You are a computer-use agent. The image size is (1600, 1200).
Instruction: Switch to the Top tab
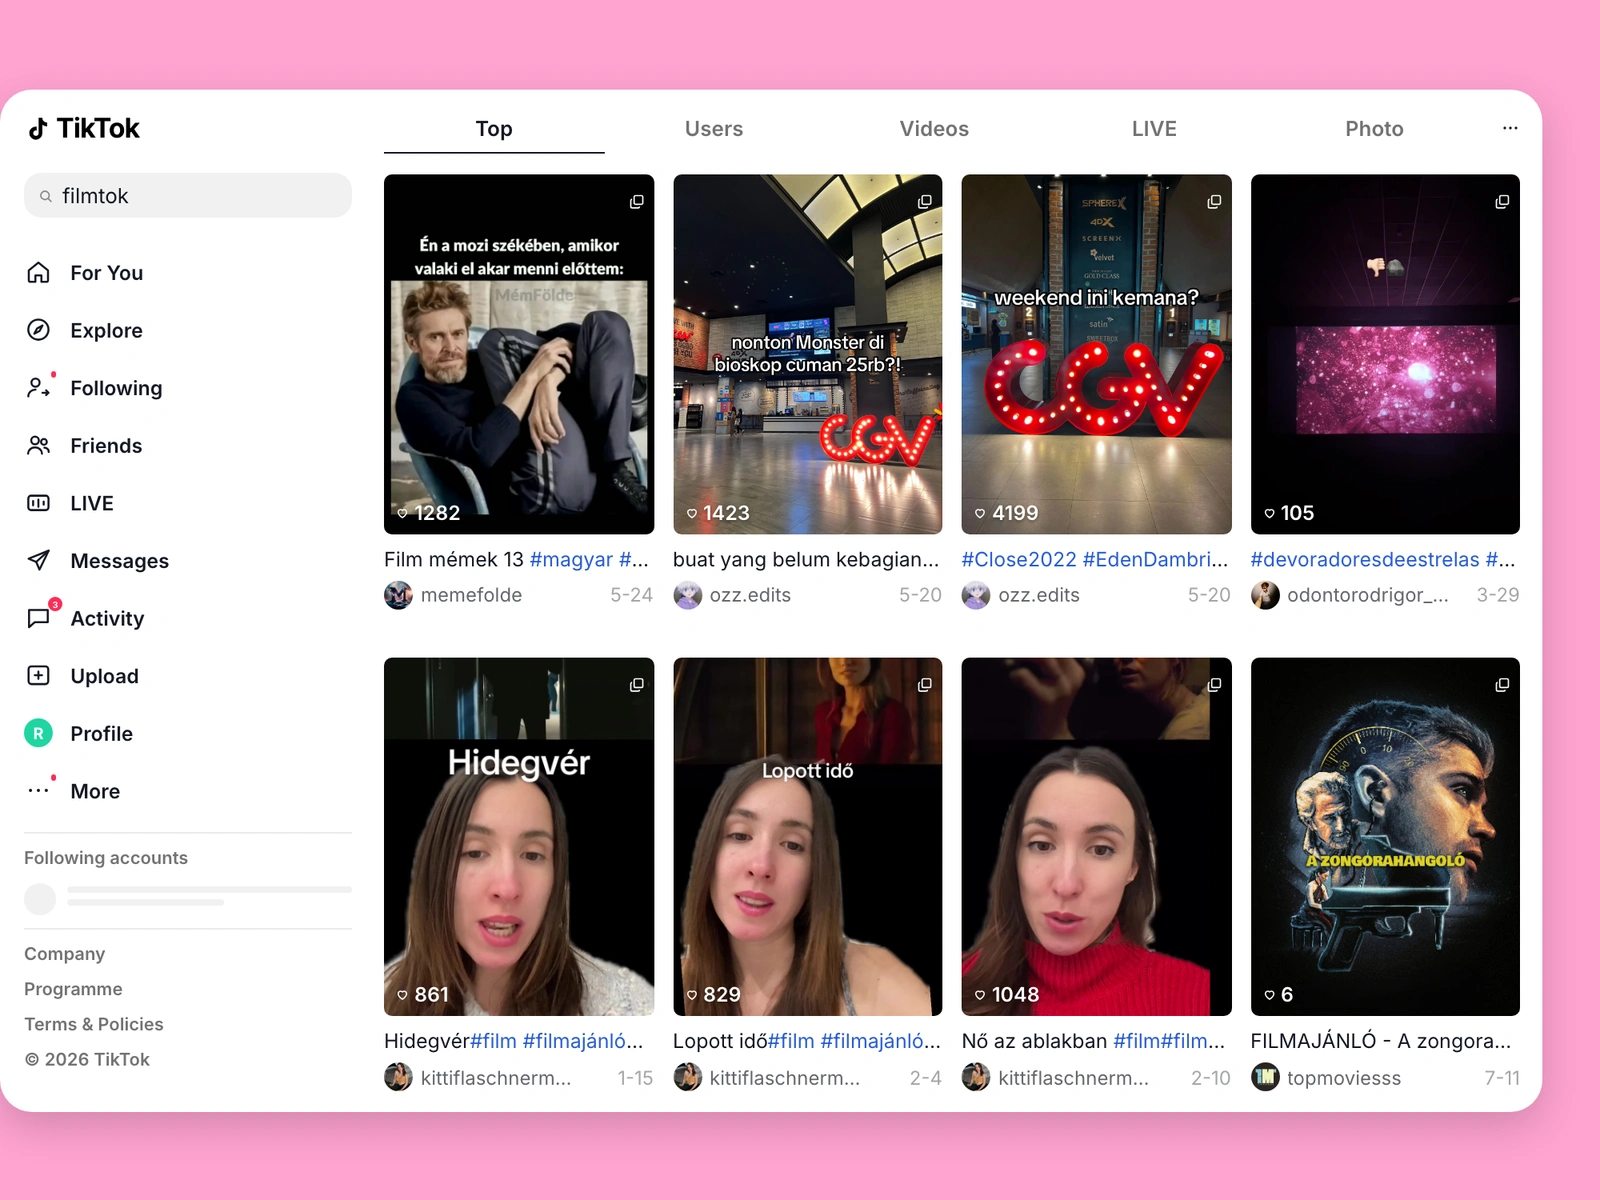(494, 129)
